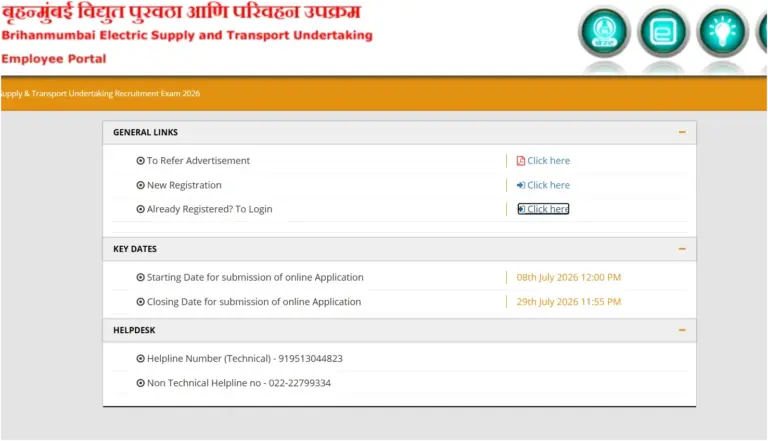Click bullet icon before Non Technical Helpline

coord(141,383)
